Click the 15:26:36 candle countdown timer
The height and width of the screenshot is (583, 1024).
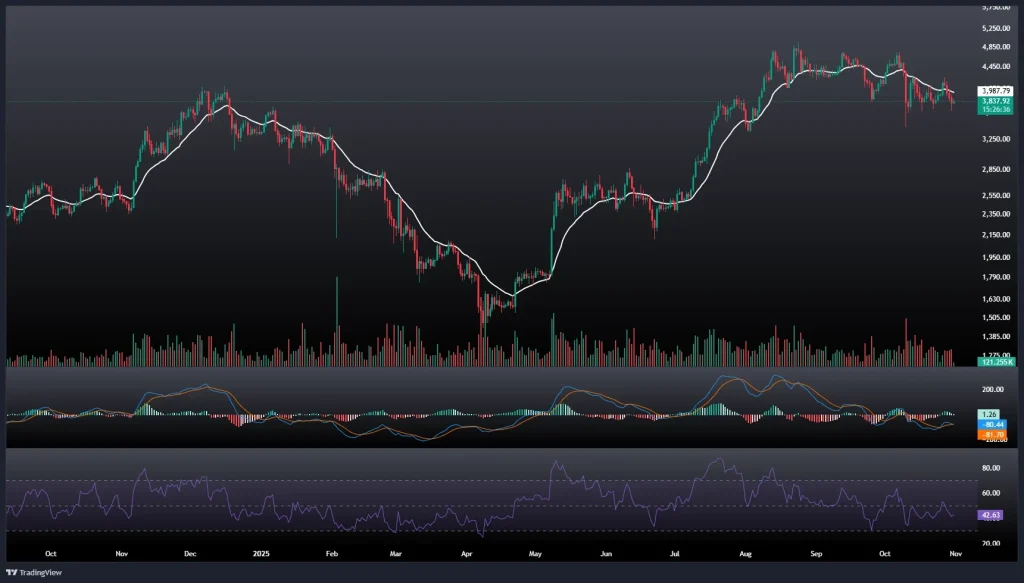pyautogui.click(x=993, y=108)
